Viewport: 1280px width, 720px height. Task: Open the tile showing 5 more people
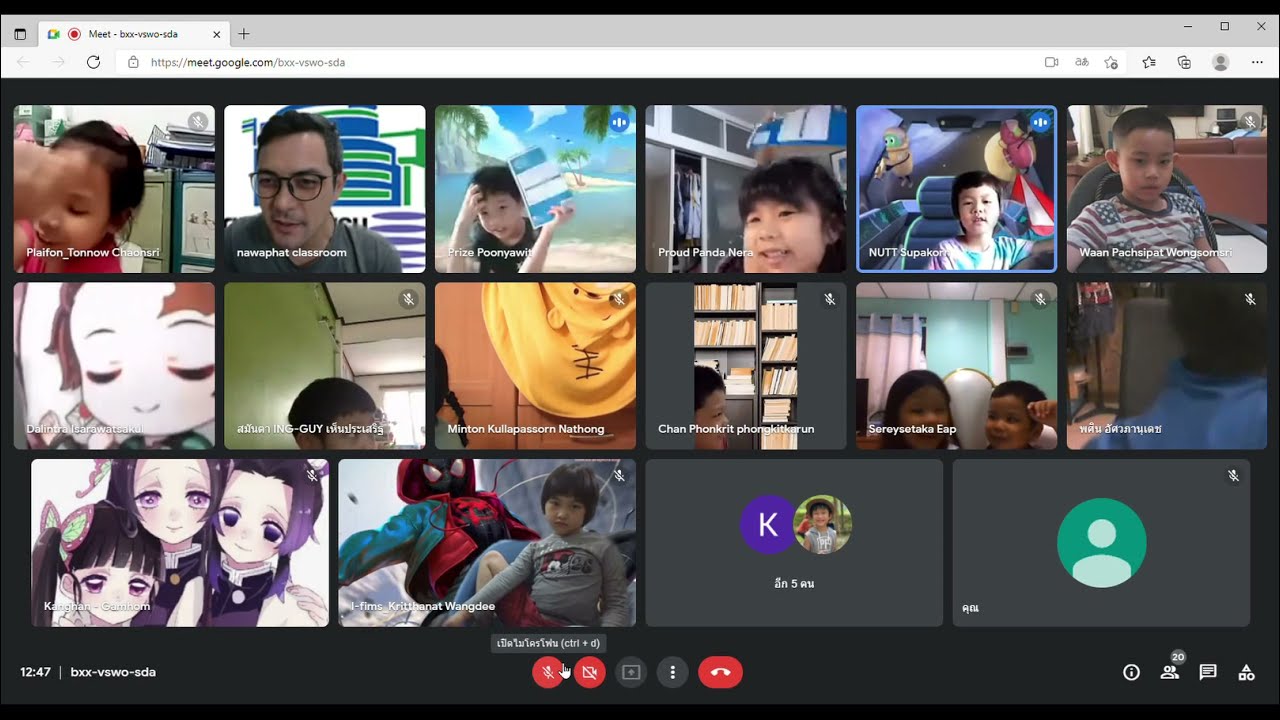(794, 543)
